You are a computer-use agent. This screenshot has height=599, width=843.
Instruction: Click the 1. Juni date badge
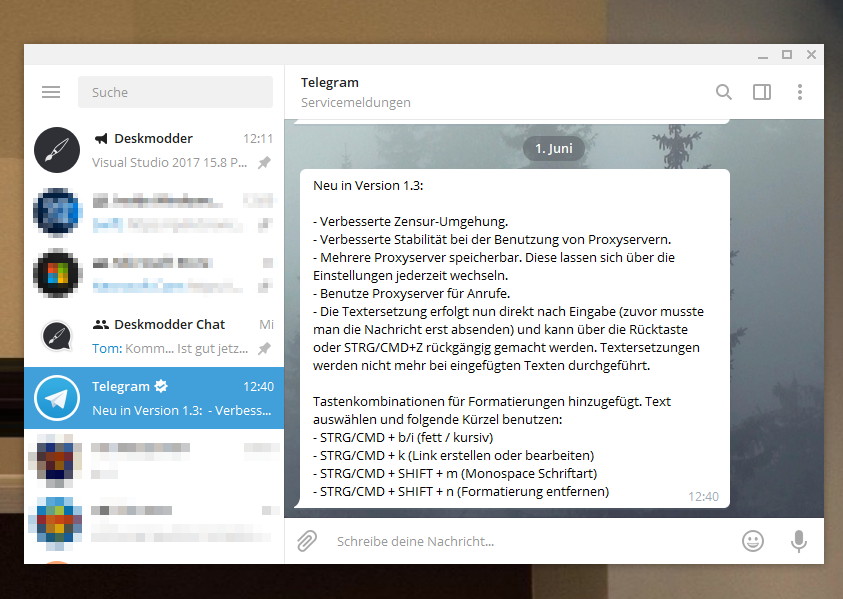click(554, 148)
